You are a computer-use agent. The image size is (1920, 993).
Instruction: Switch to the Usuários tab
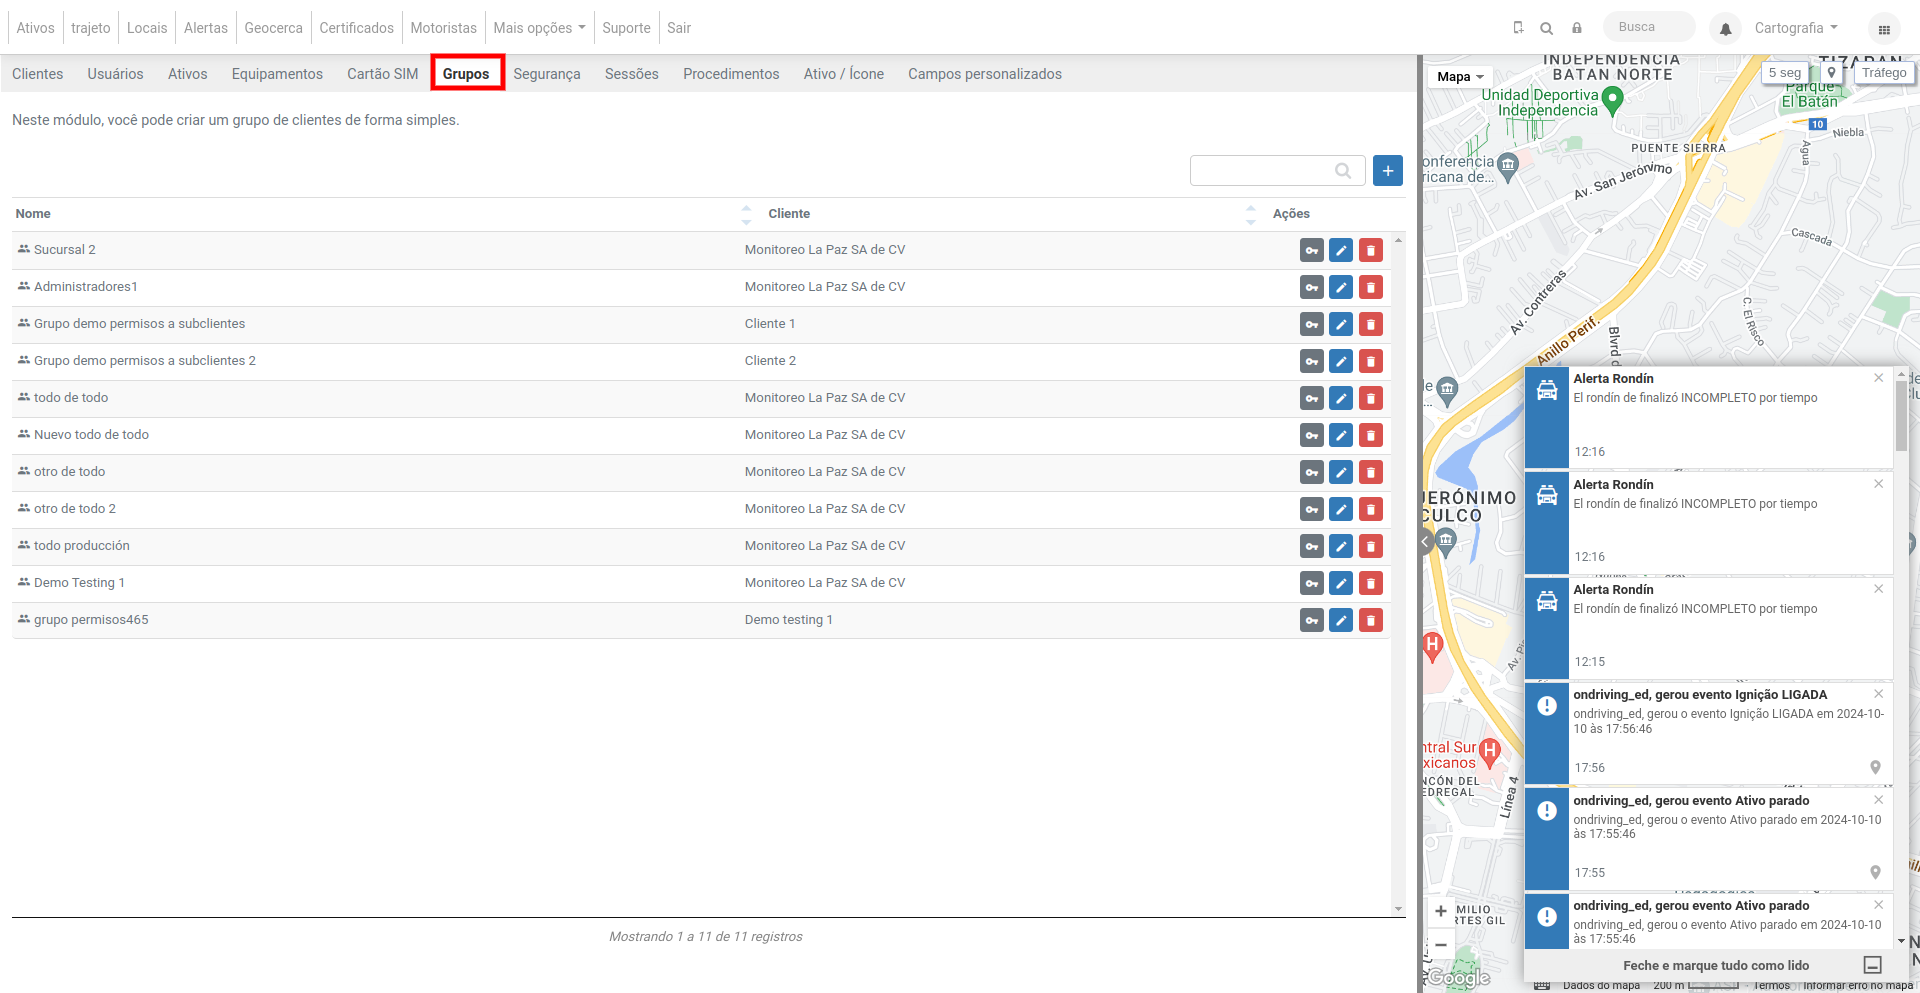(115, 74)
